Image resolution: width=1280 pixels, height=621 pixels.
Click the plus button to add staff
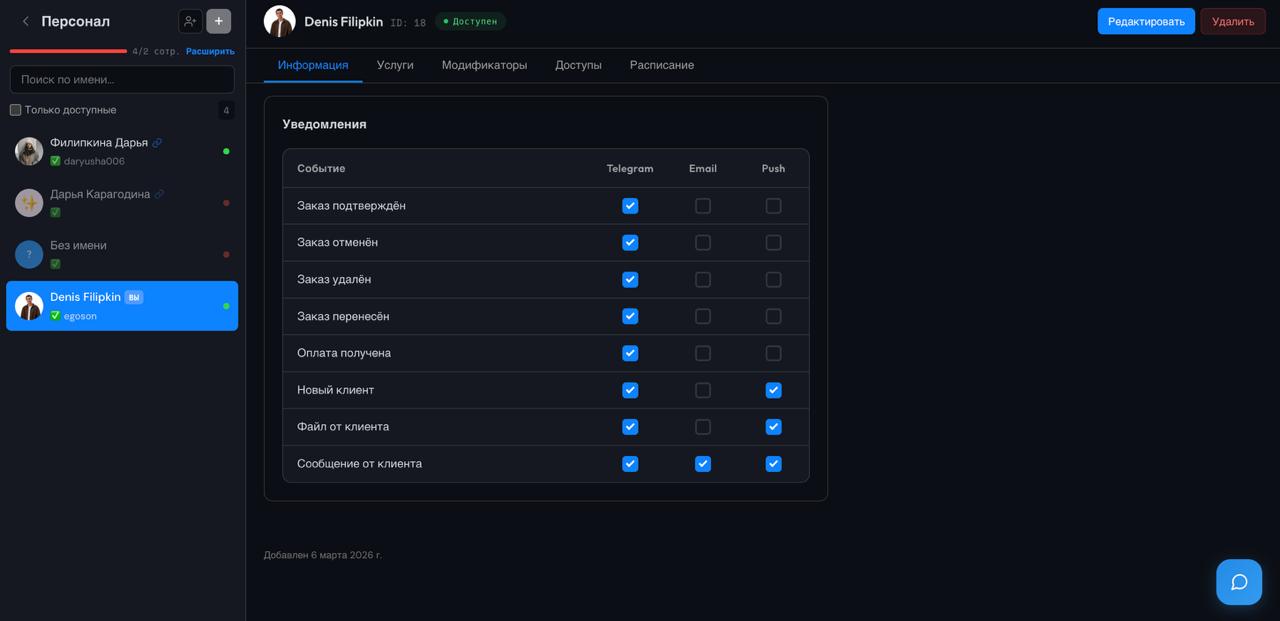tap(218, 21)
